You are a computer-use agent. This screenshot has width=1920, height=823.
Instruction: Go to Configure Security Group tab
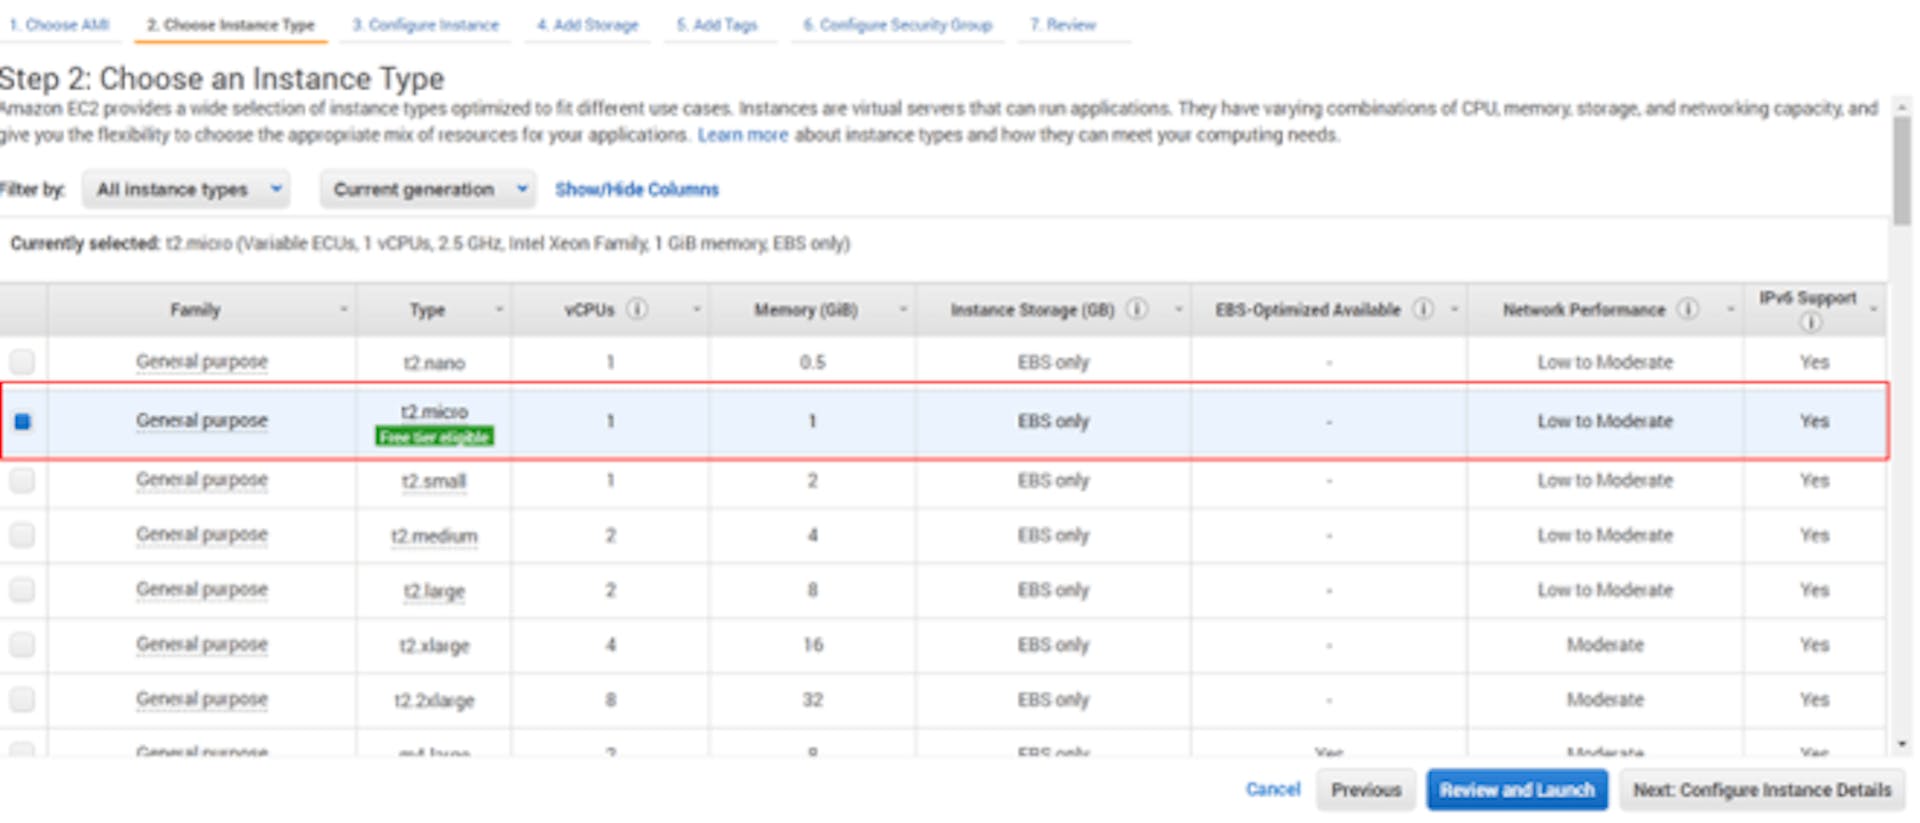tap(897, 24)
